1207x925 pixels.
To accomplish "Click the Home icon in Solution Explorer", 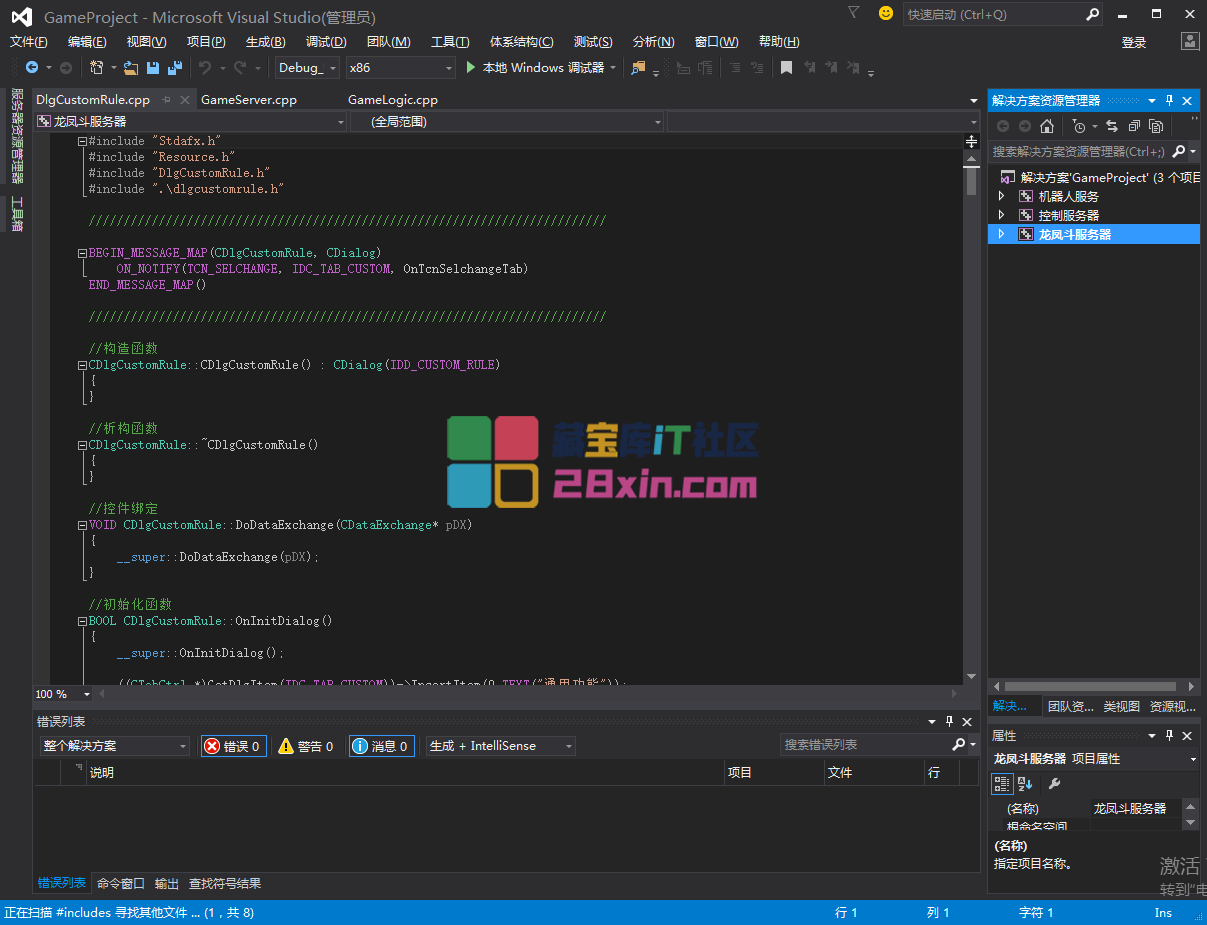I will pyautogui.click(x=1047, y=126).
